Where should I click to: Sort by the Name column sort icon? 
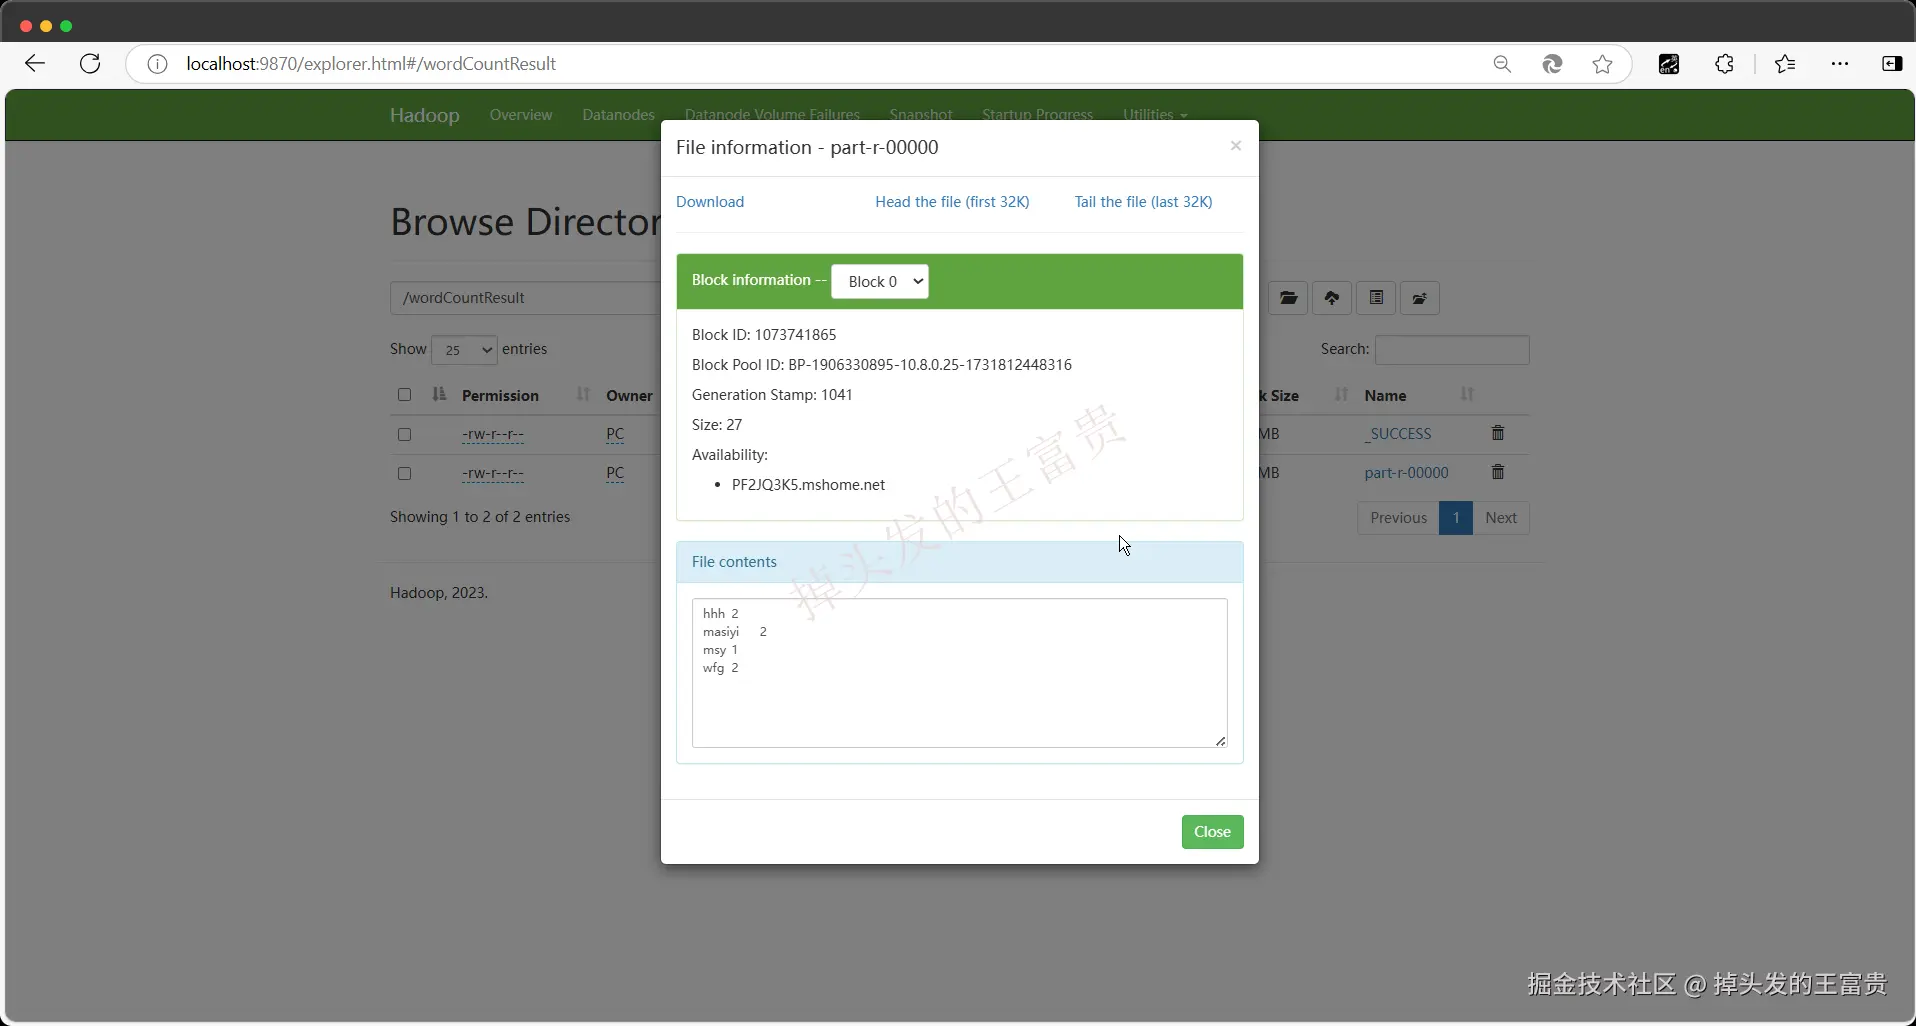(x=1467, y=395)
